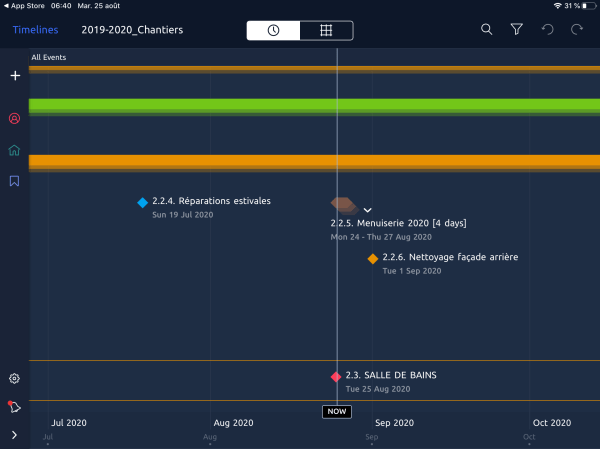The height and width of the screenshot is (449, 600).
Task: Expand the left sidebar with chevron
Action: (x=14, y=434)
